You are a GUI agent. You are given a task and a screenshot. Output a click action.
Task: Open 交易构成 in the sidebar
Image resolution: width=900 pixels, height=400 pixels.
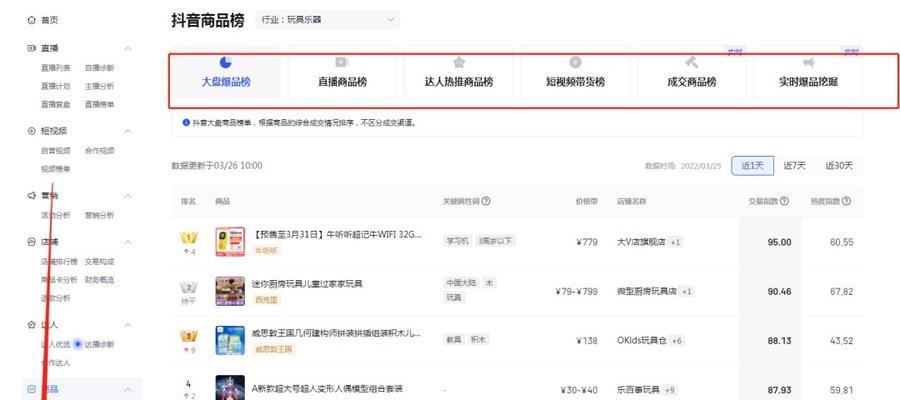click(x=100, y=262)
